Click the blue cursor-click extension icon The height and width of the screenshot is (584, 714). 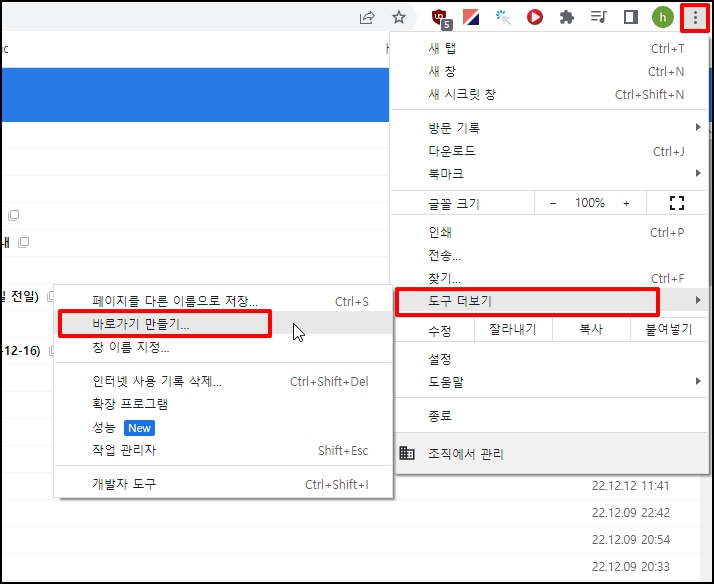tap(503, 18)
